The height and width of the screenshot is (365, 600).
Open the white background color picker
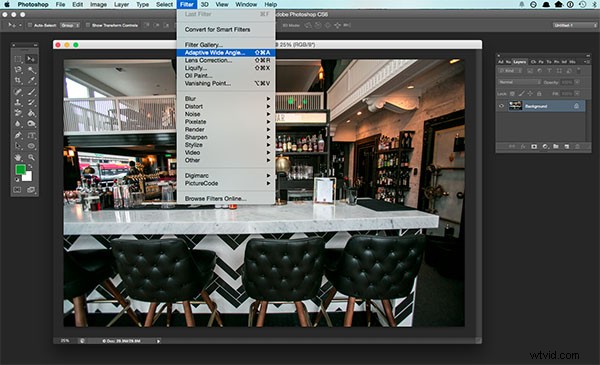(28, 177)
